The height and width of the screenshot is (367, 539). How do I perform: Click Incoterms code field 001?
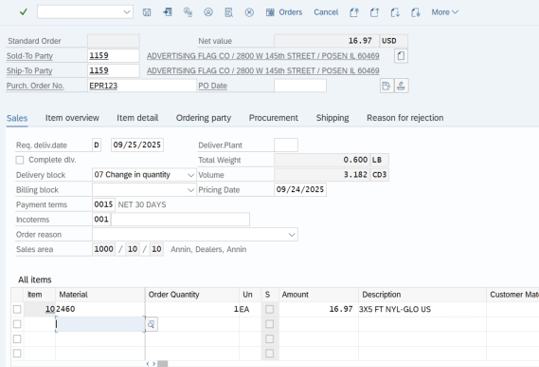tap(101, 219)
